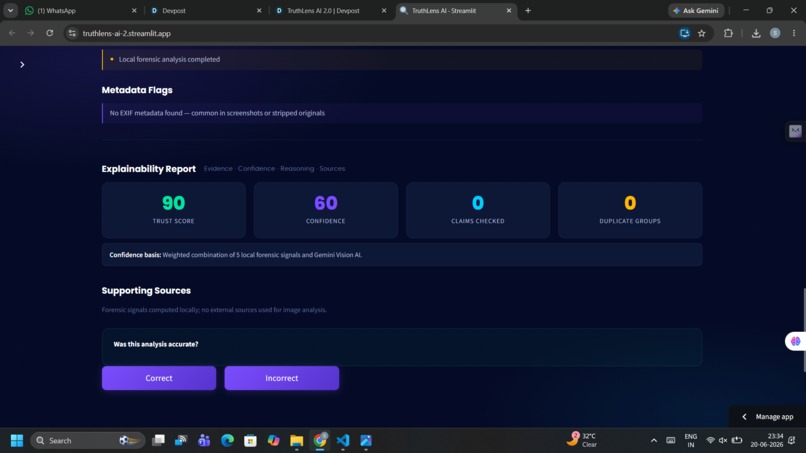The image size is (806, 453).
Task: Open the Chrome profile avatar
Action: (775, 33)
